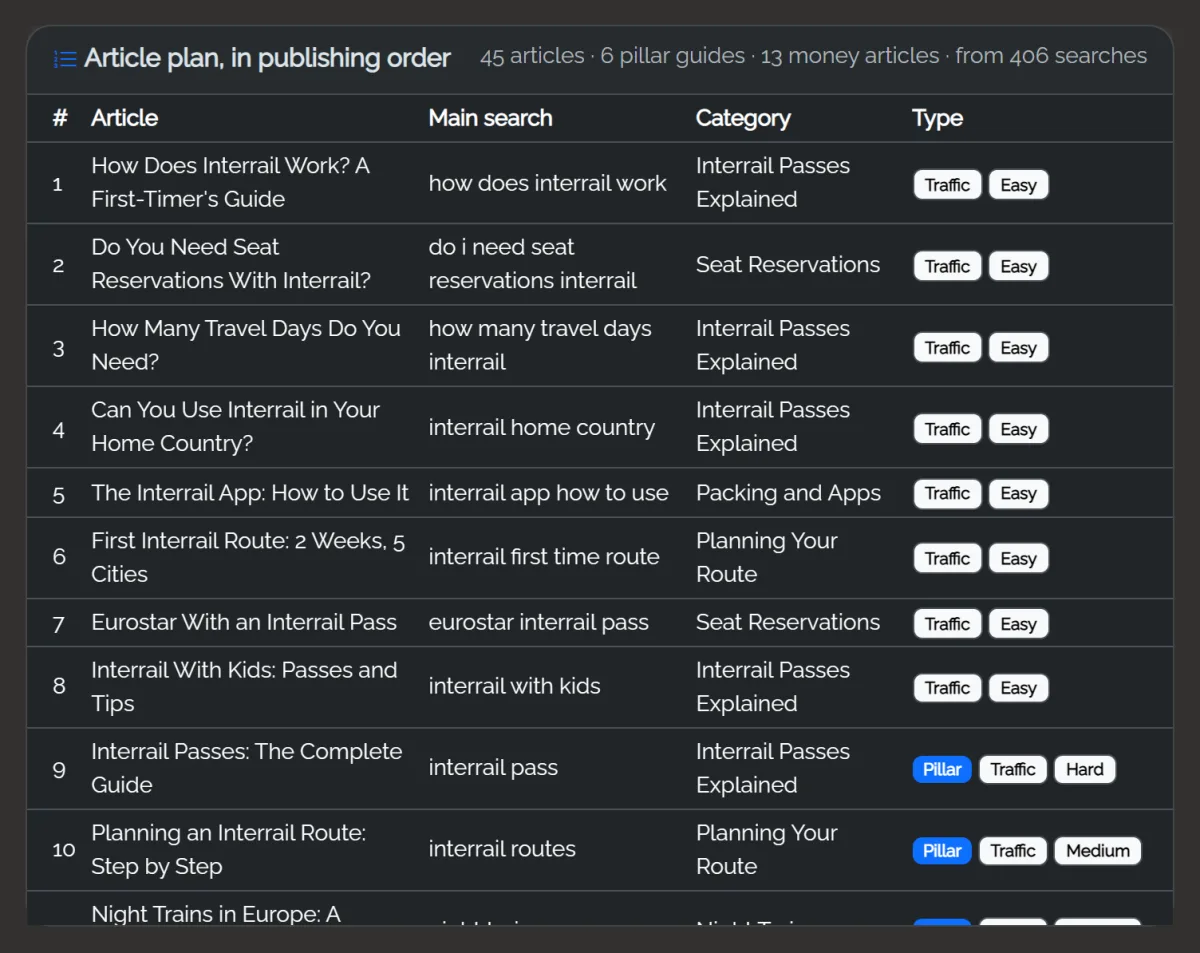Click the Easy badge in row 8
The height and width of the screenshot is (953, 1200).
tap(1018, 688)
